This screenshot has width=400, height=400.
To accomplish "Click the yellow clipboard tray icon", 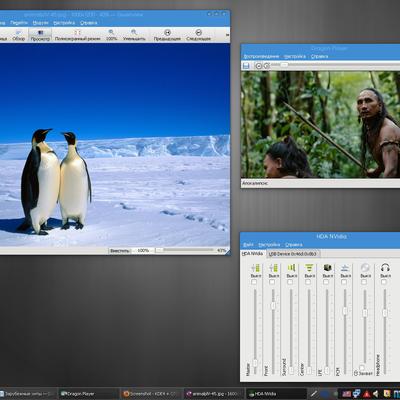I will 387,394.
